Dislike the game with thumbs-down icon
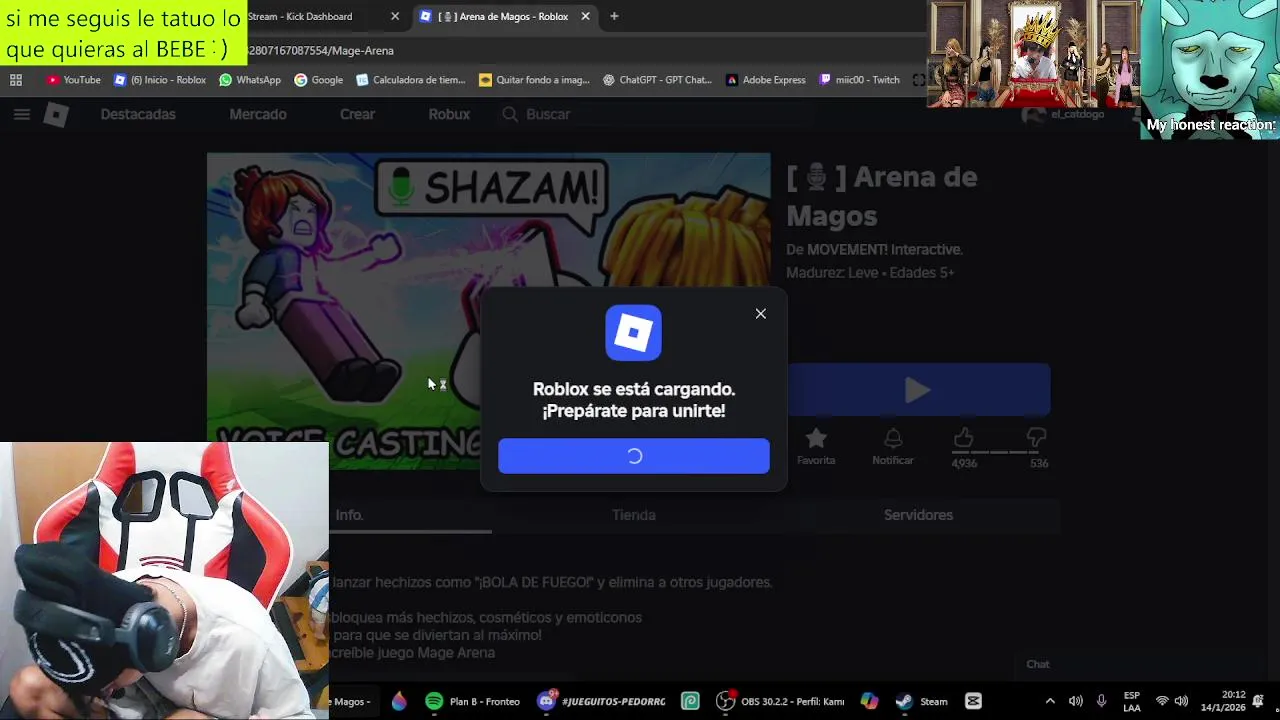1280x720 pixels. (1036, 437)
